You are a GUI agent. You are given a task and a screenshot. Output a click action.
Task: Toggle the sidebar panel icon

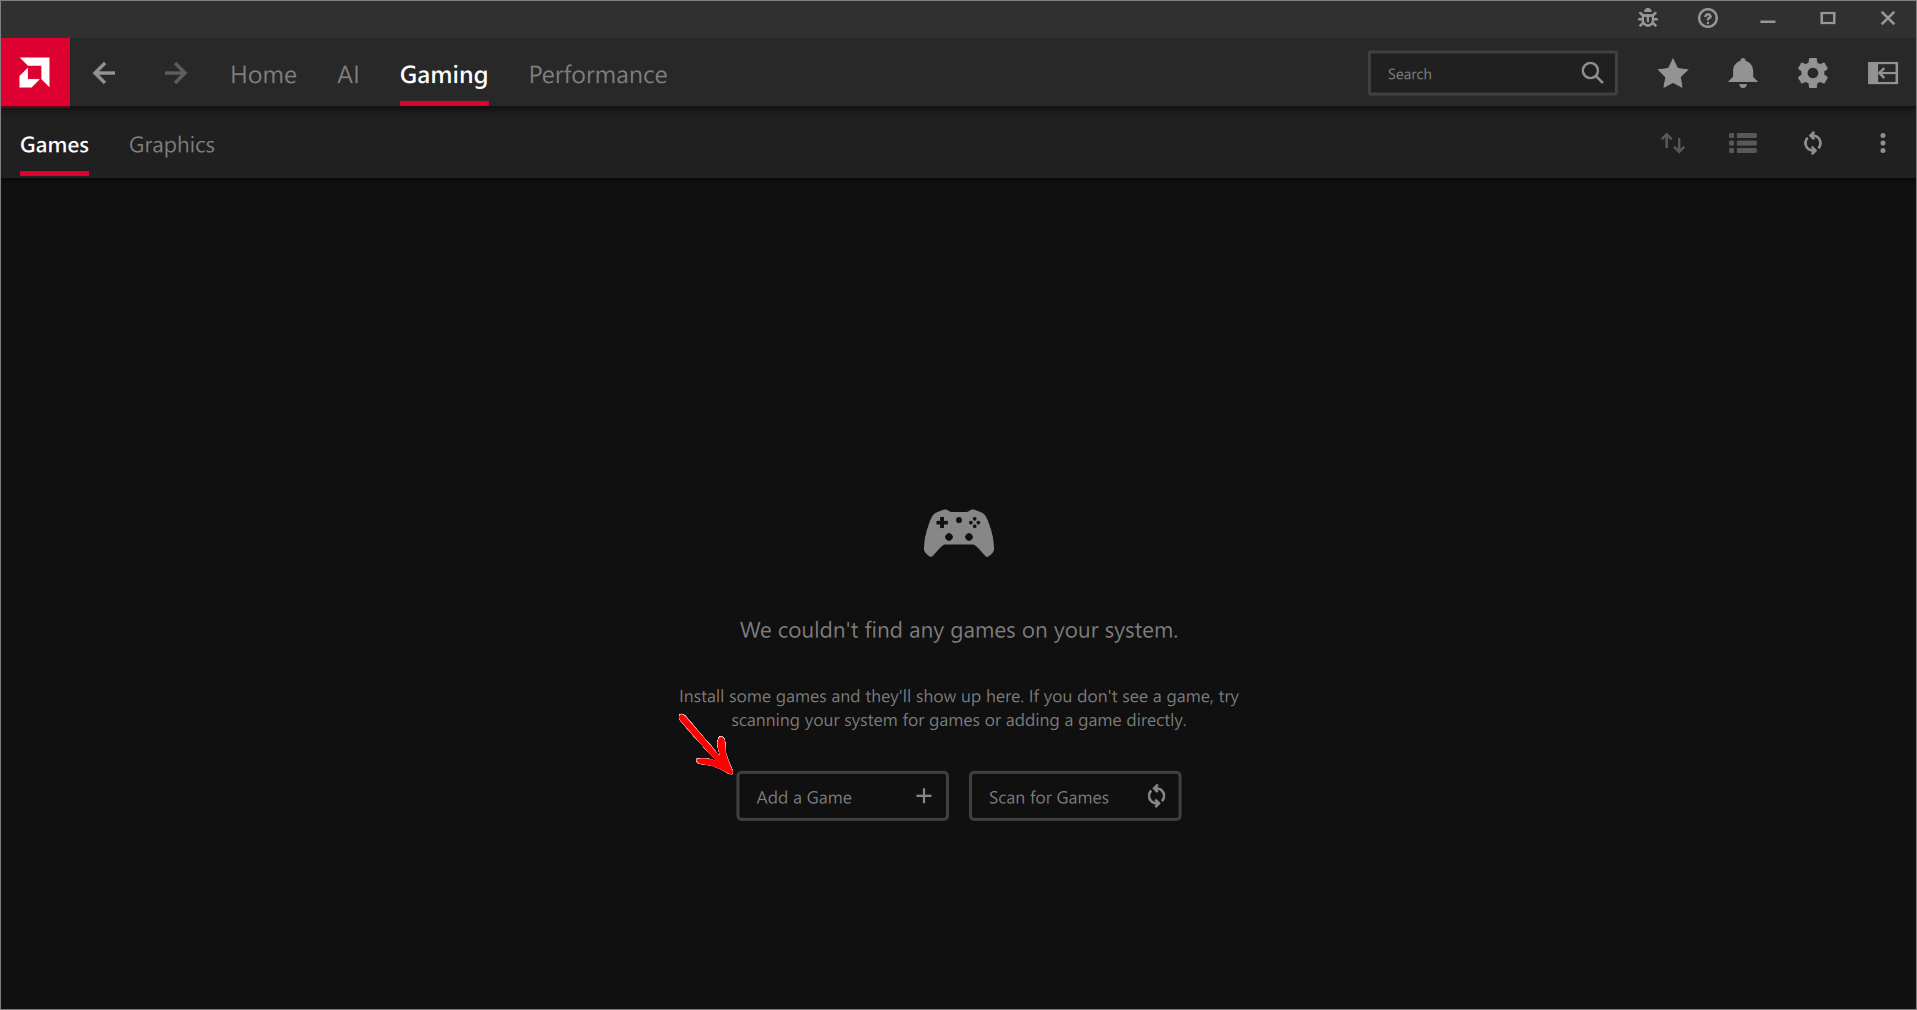[1883, 73]
